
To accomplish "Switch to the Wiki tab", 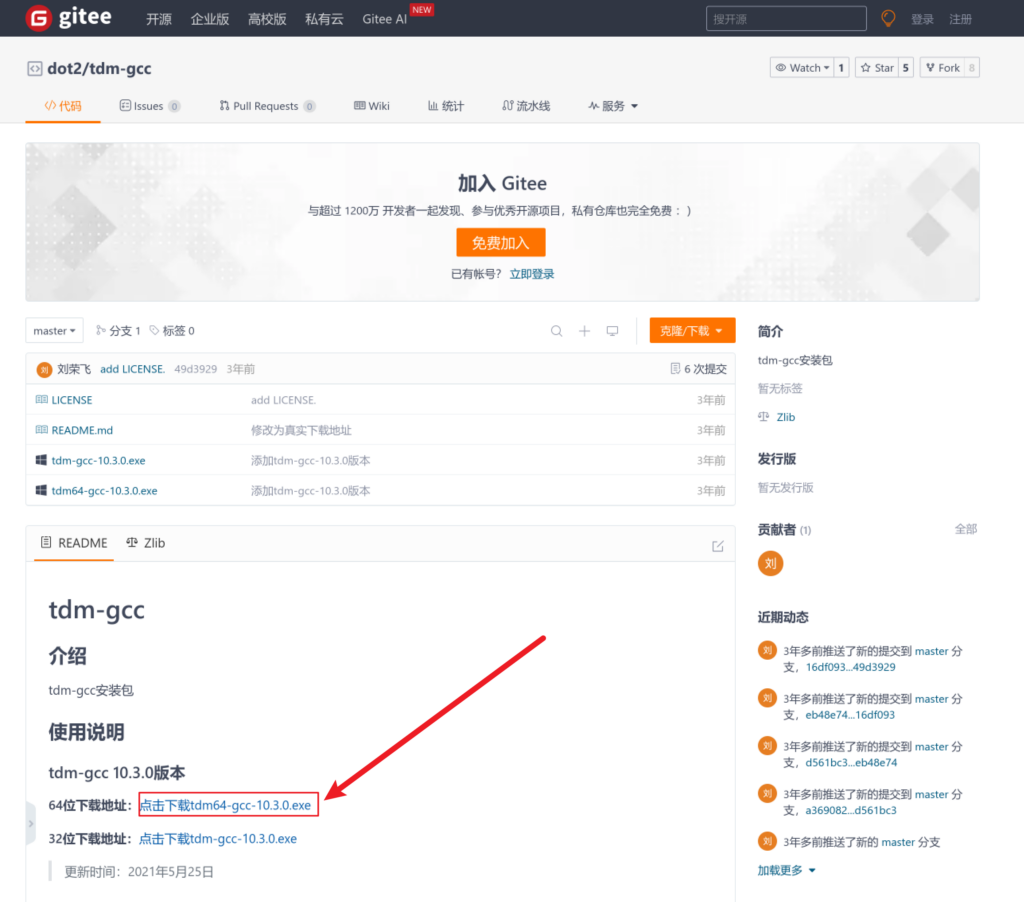I will tap(372, 106).
